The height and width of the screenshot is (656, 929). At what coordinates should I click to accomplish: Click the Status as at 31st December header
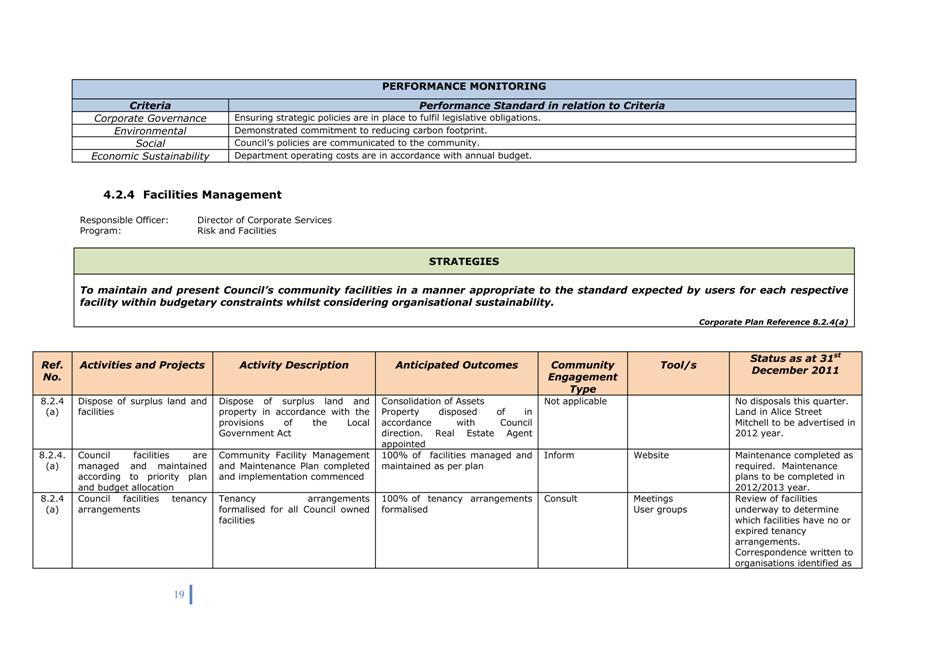pos(795,364)
